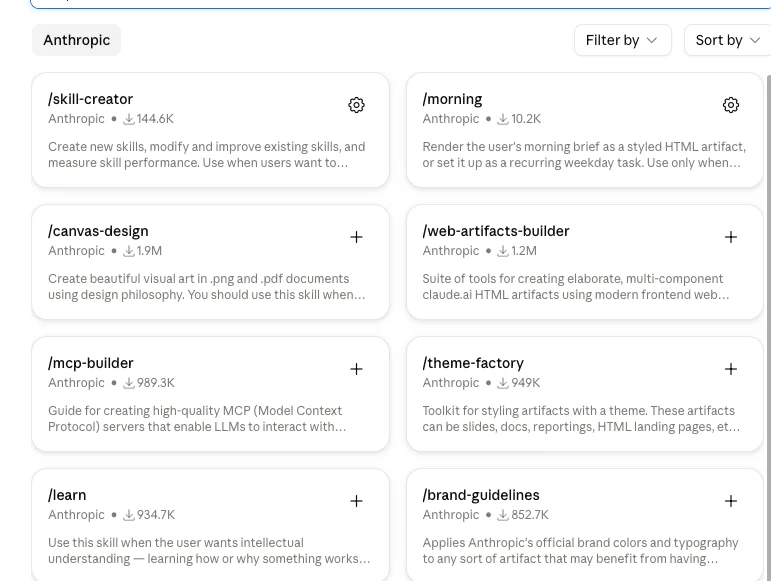
Task: Click the search input field at top
Action: (400, 4)
